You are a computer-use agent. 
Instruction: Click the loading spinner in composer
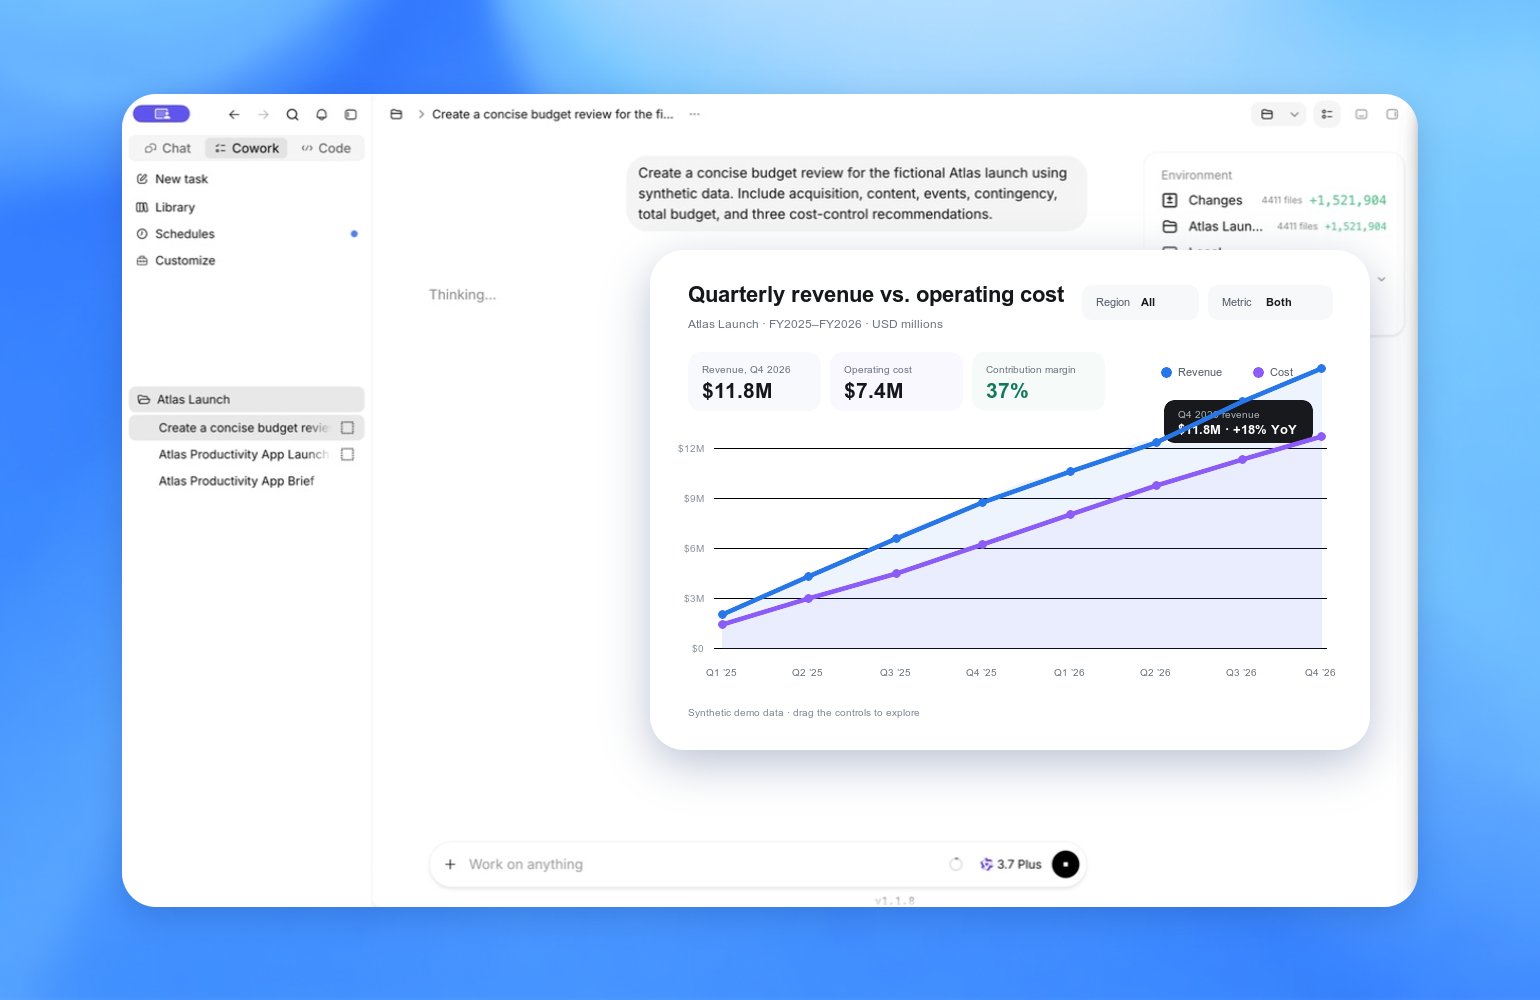point(956,864)
